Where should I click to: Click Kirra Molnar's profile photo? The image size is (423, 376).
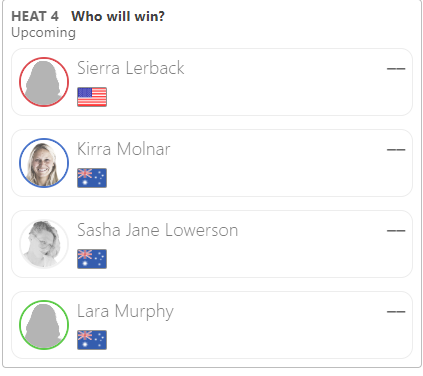pyautogui.click(x=44, y=163)
